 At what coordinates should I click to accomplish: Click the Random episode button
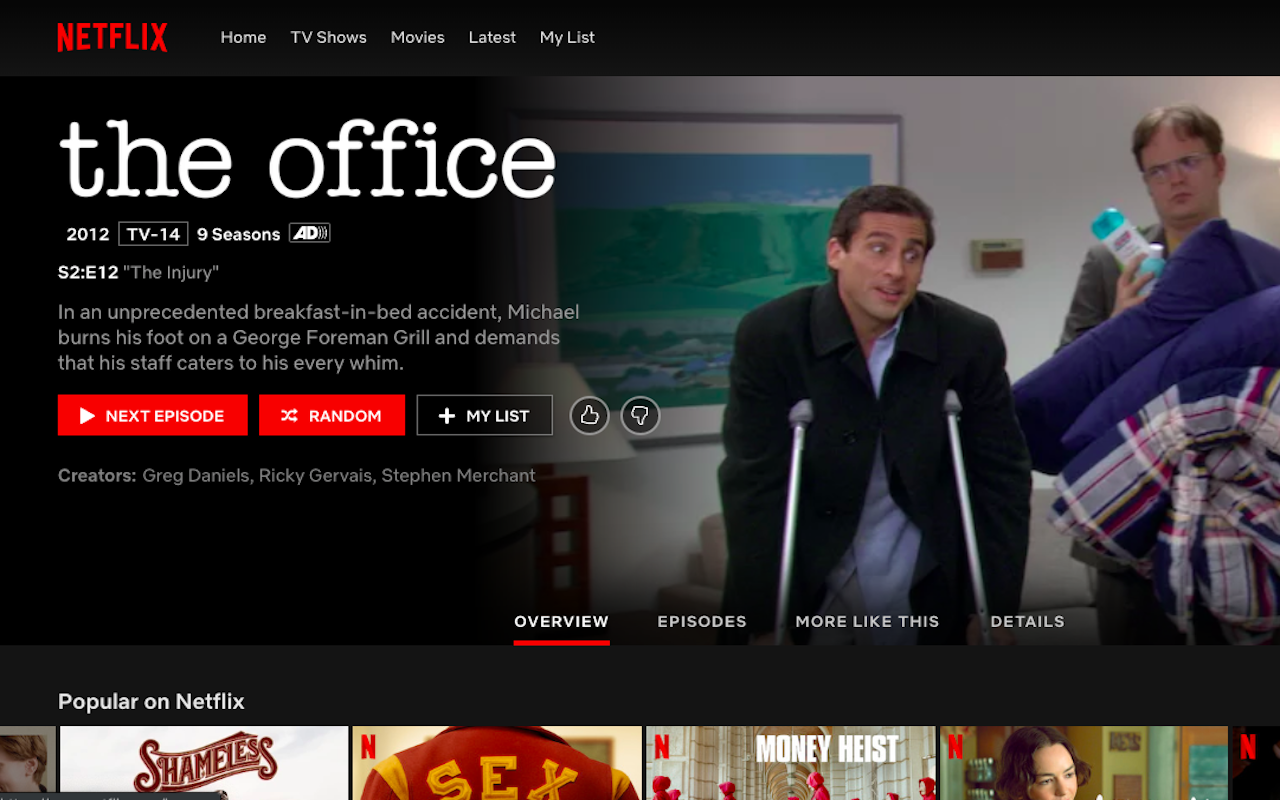pyautogui.click(x=332, y=415)
